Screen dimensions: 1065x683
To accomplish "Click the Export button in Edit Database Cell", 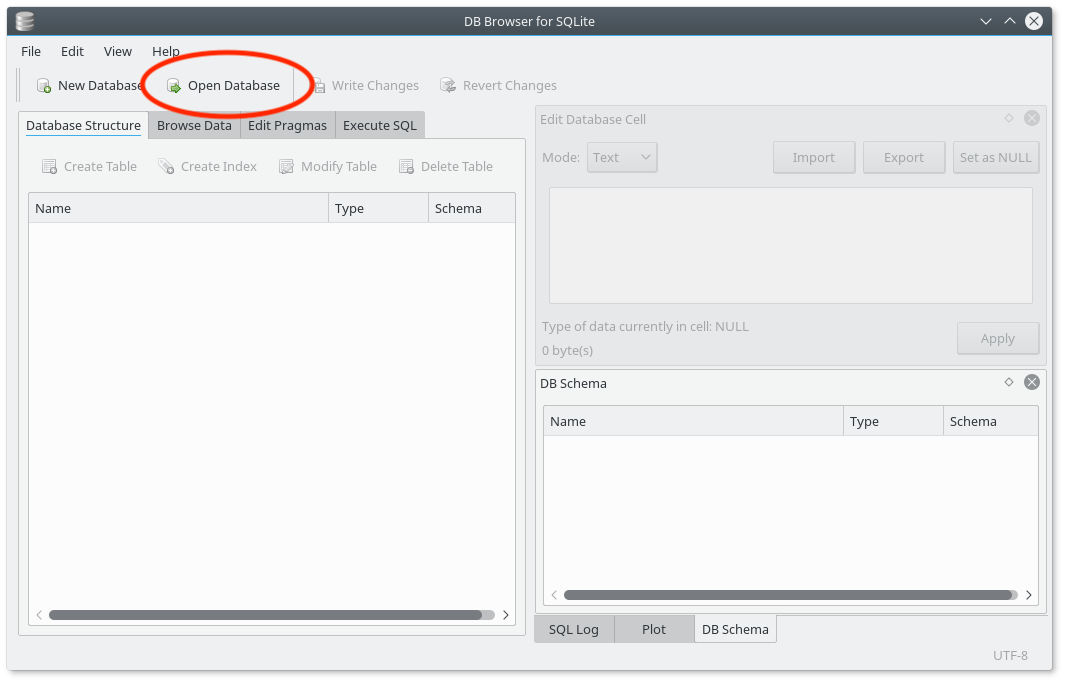I will point(903,157).
